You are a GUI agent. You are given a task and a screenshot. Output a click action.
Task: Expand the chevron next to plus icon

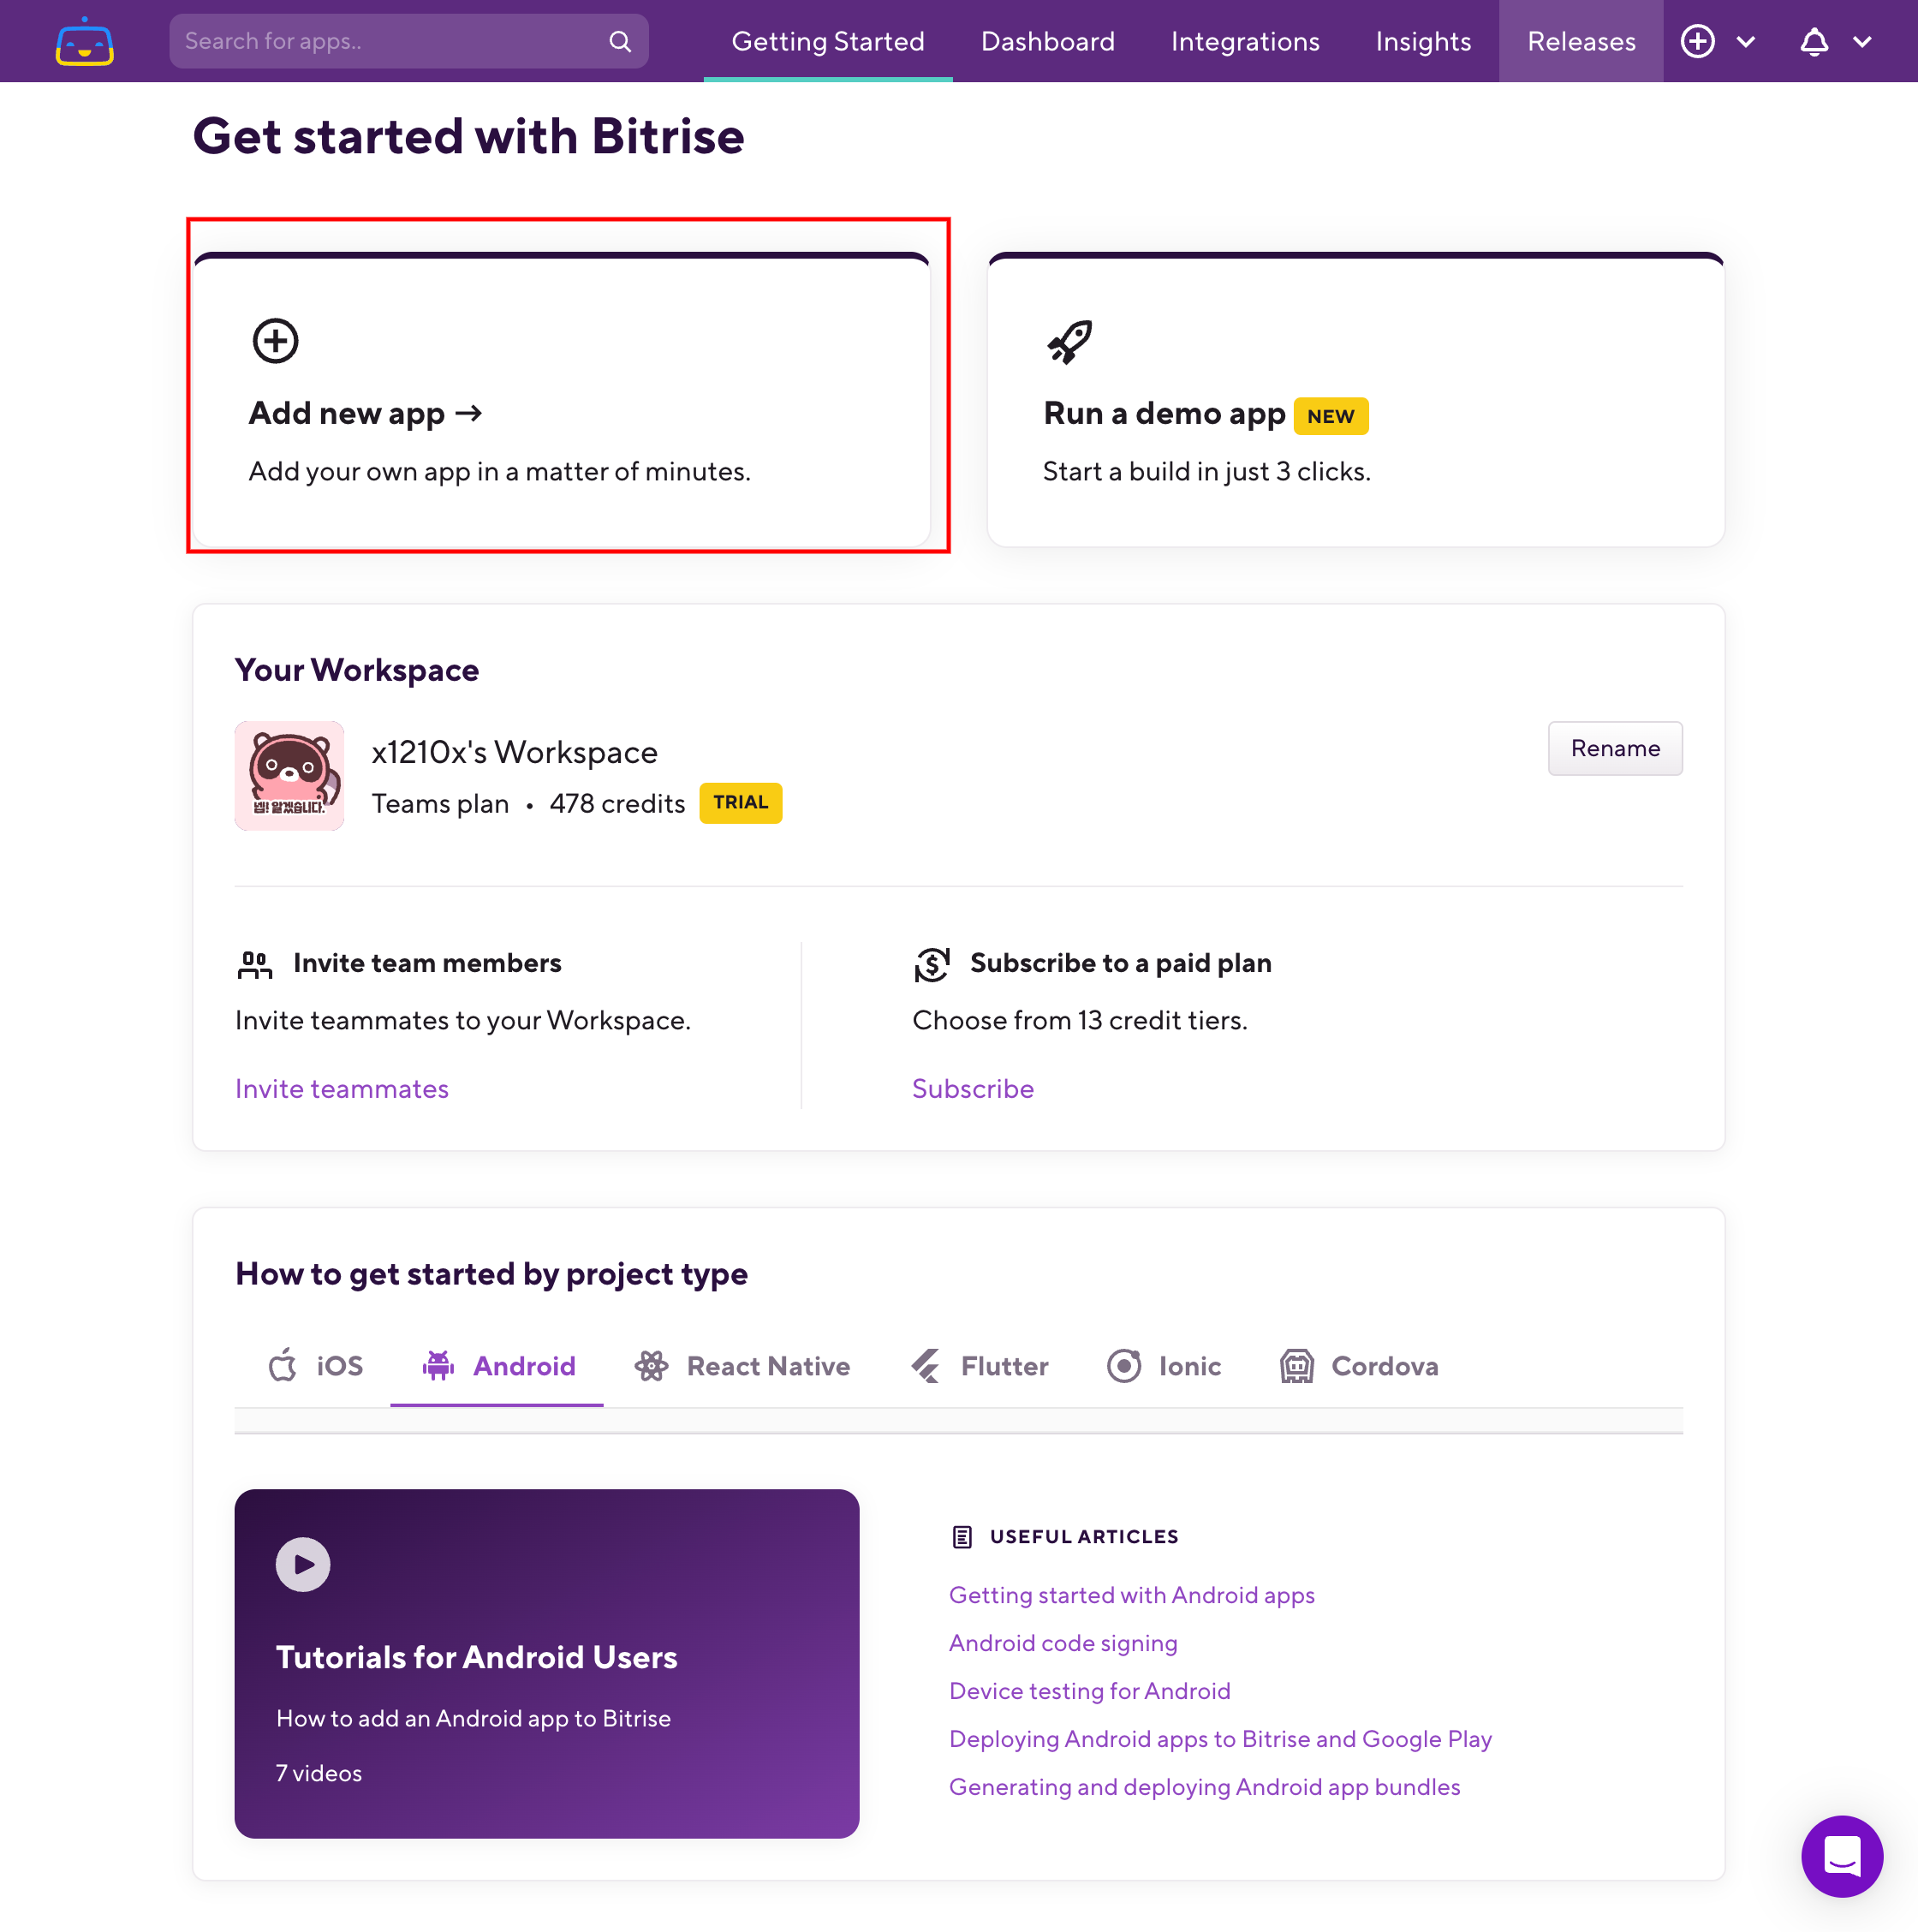point(1746,41)
